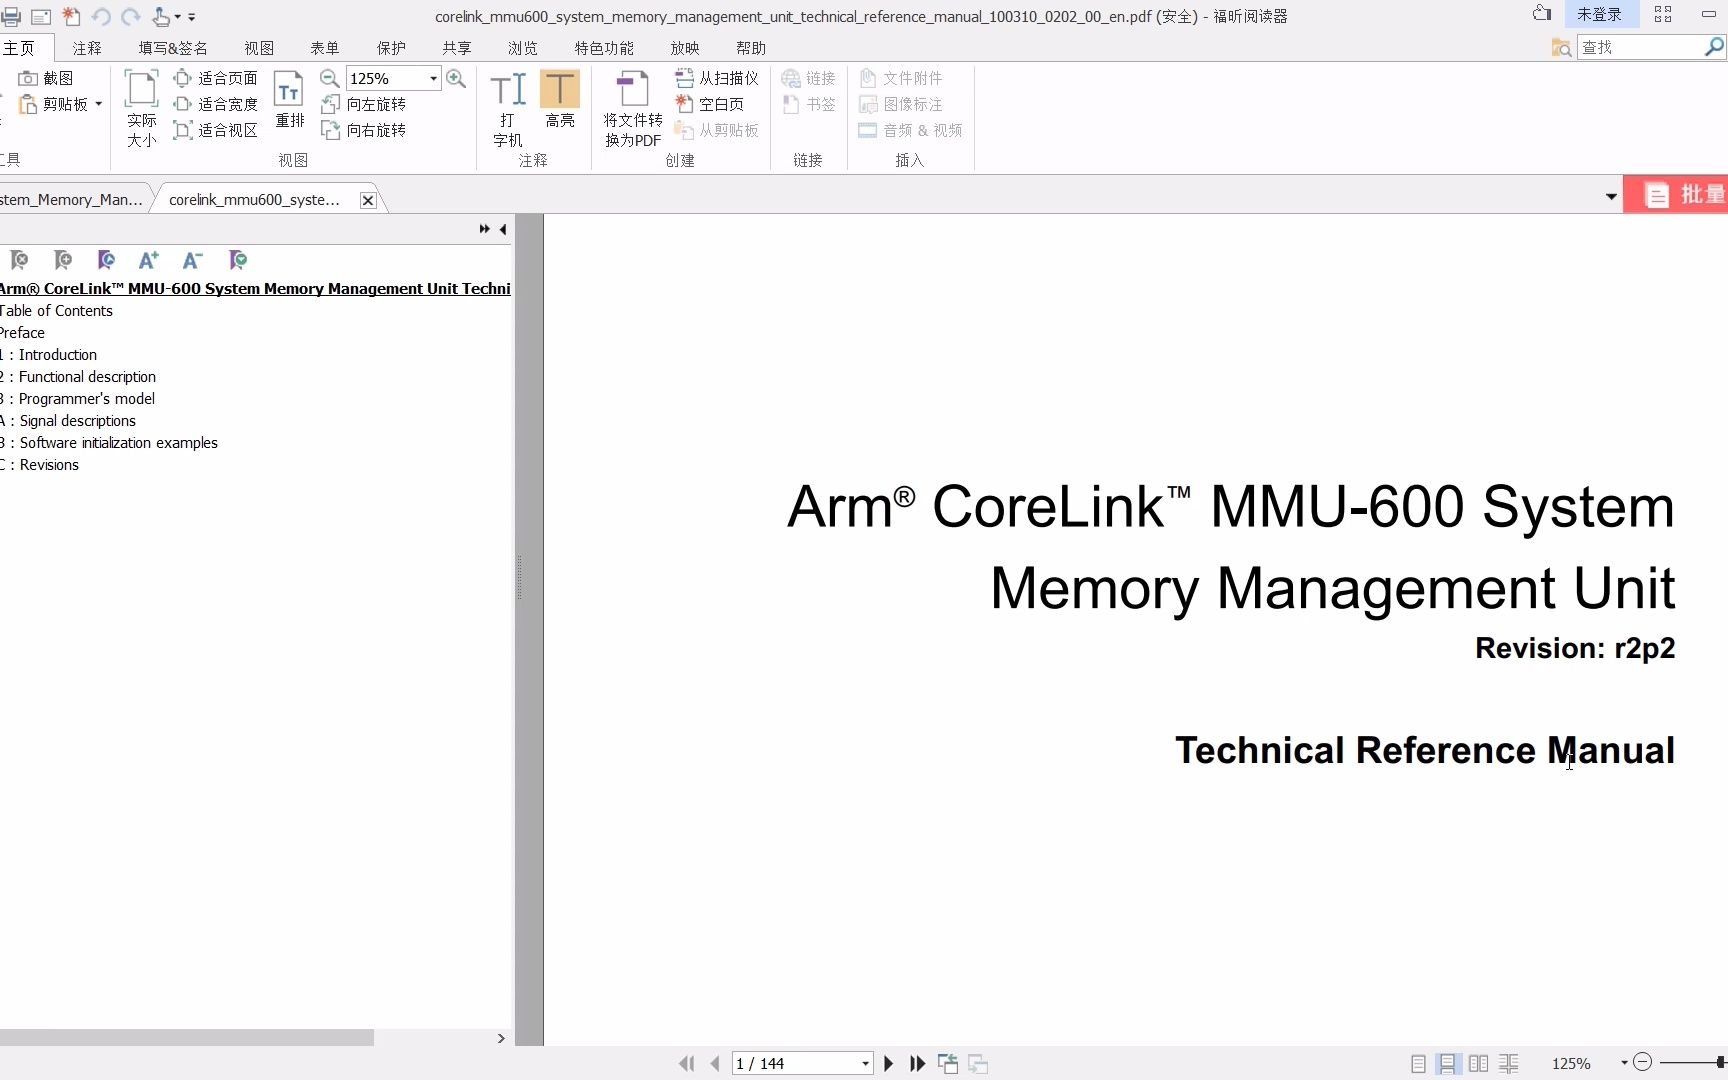Click the decrease bookmark font size A- icon
The image size is (1728, 1080).
(x=193, y=260)
